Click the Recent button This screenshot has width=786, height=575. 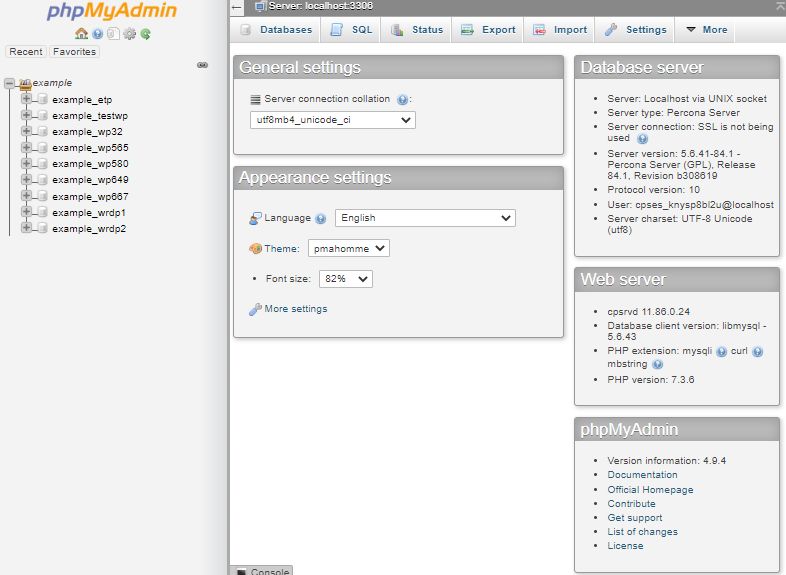click(26, 52)
